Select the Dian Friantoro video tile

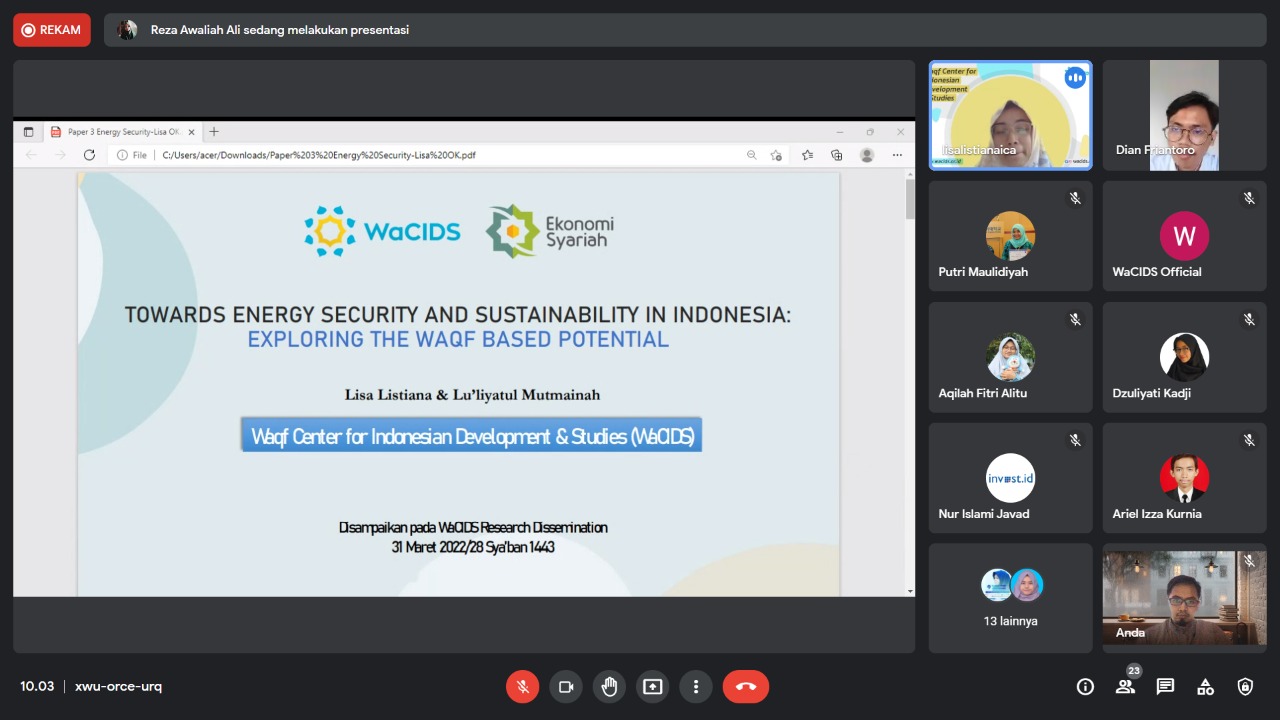point(1184,115)
